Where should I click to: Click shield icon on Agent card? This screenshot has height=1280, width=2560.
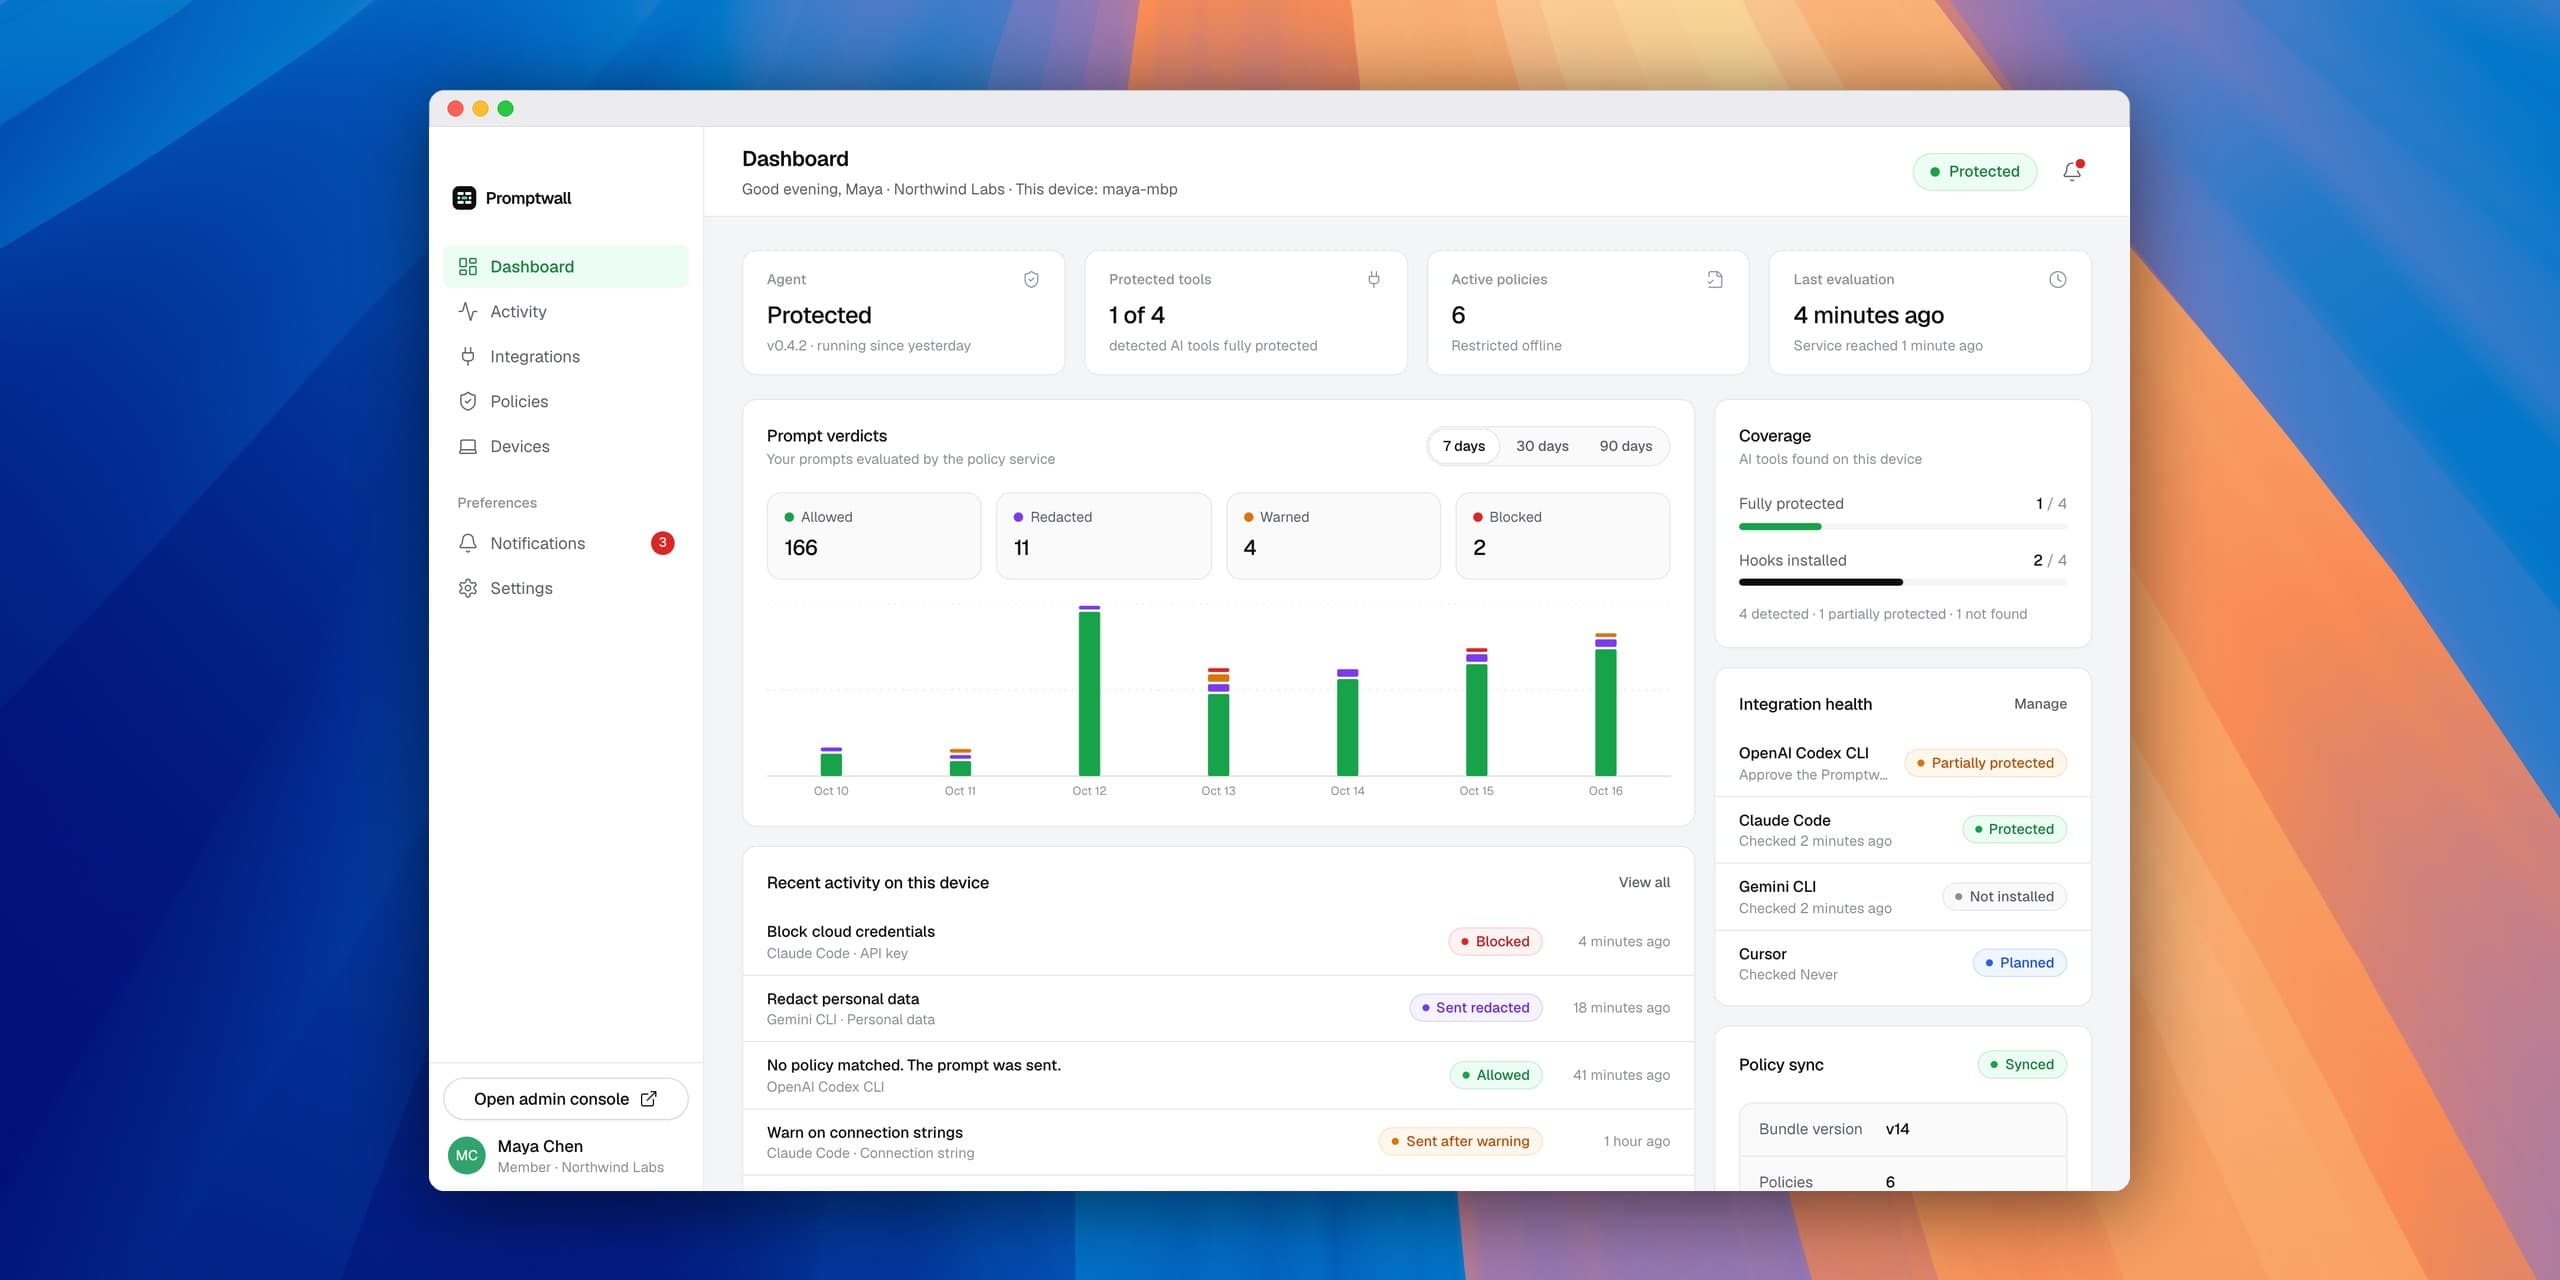[x=1031, y=279]
